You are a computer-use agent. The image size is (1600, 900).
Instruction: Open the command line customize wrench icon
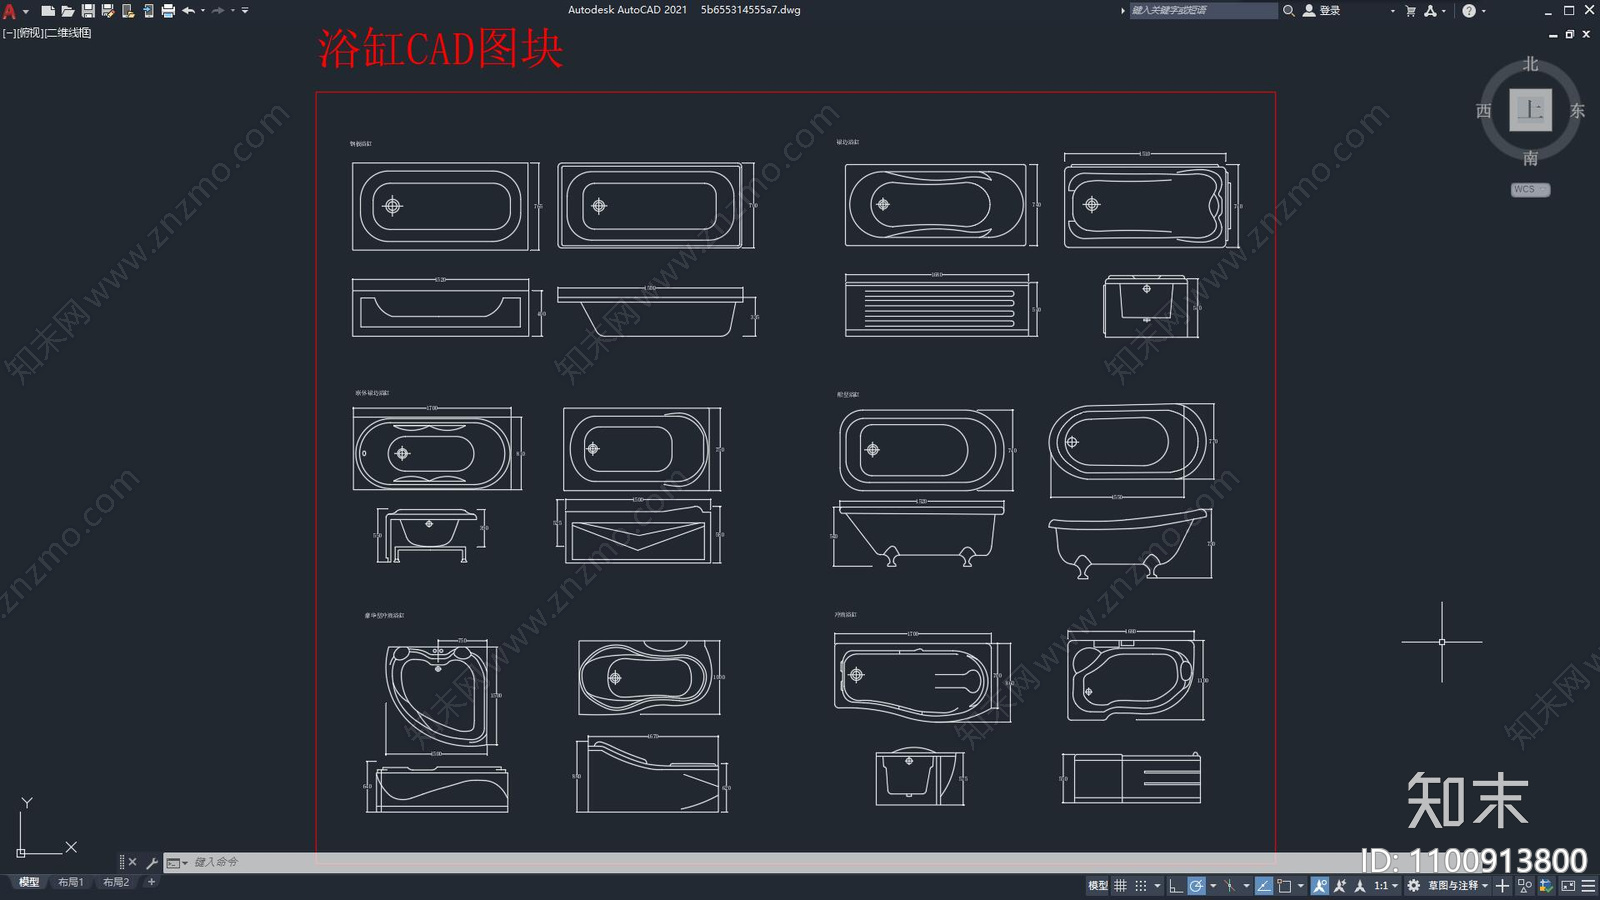152,862
